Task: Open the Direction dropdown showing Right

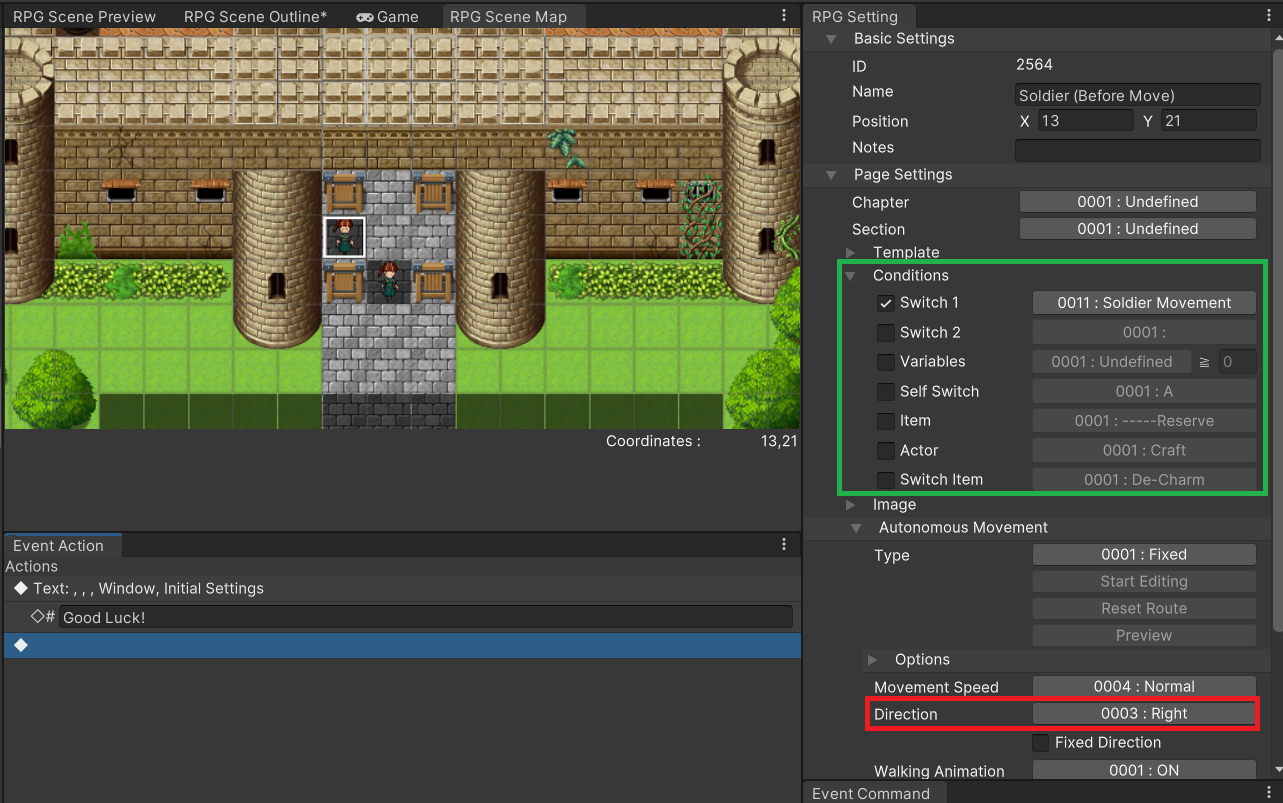Action: point(1143,714)
